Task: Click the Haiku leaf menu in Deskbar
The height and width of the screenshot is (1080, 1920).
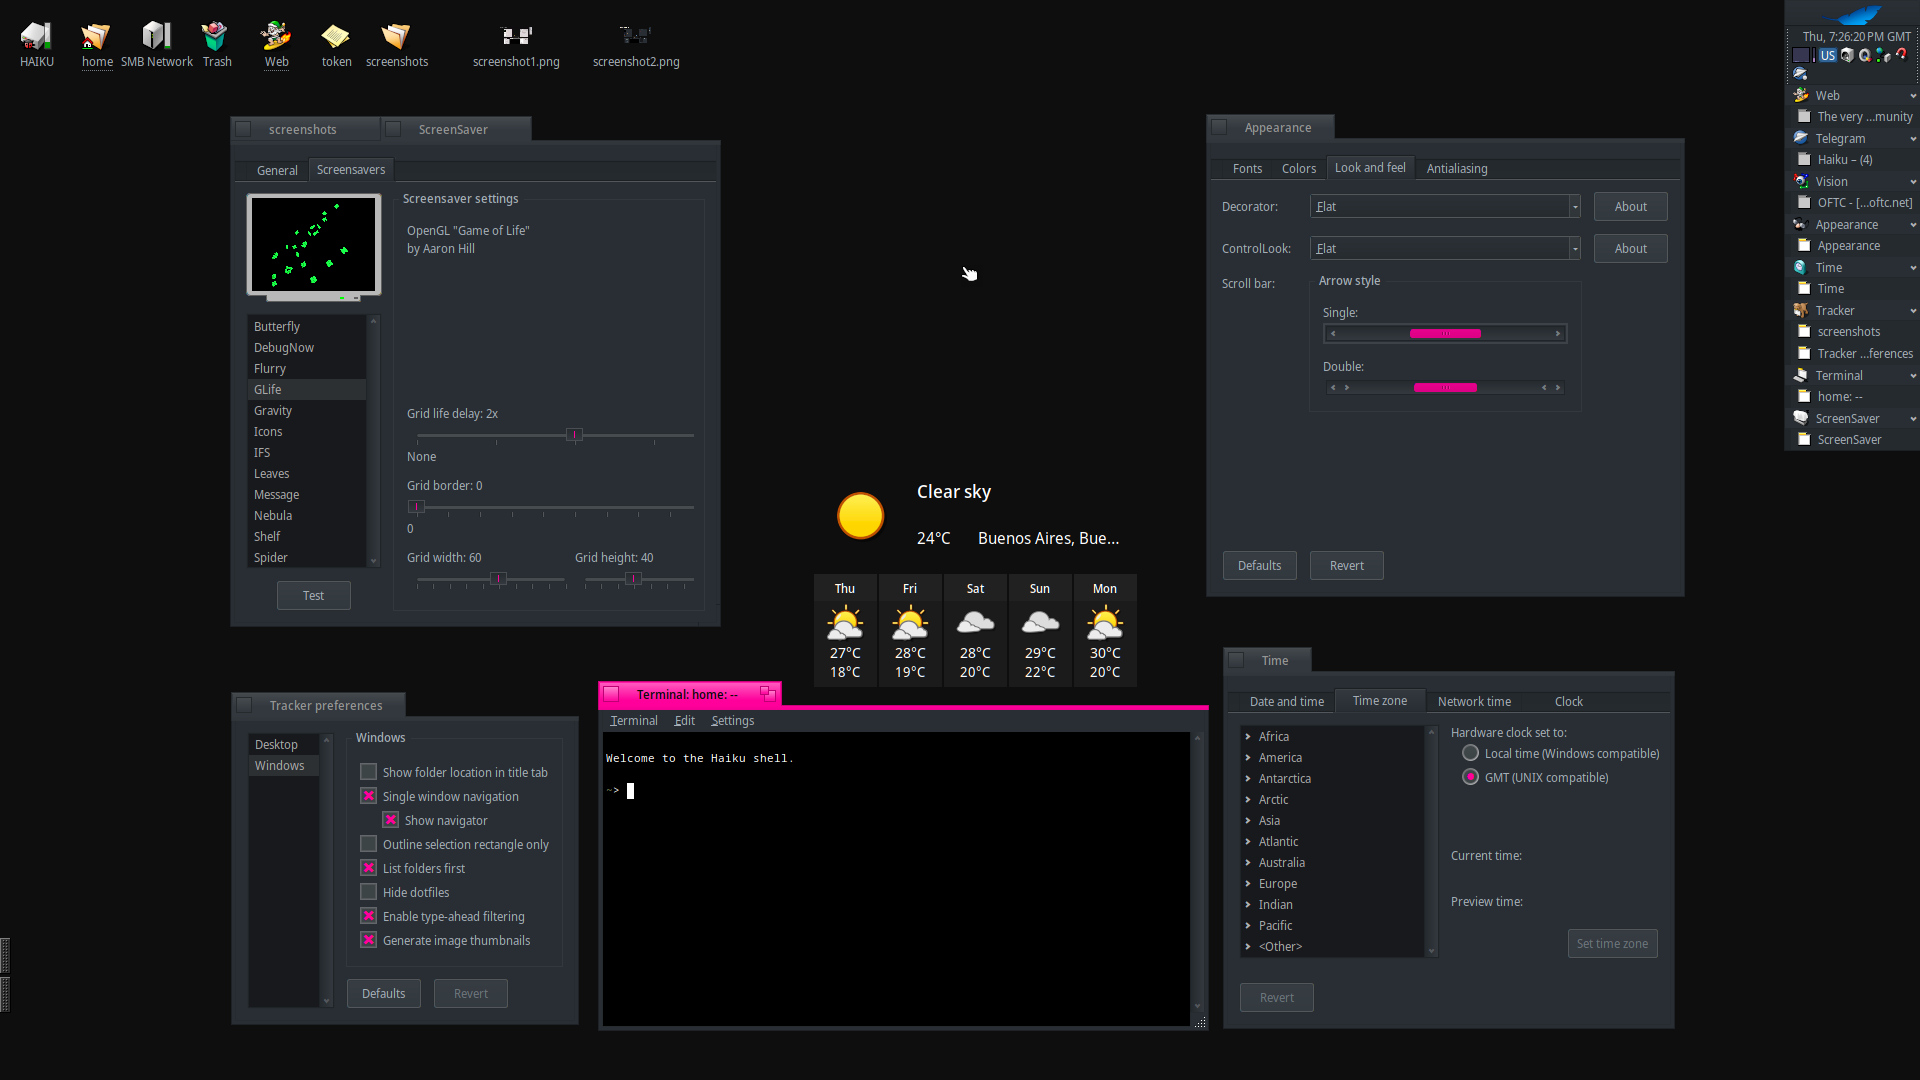Action: tap(1852, 13)
